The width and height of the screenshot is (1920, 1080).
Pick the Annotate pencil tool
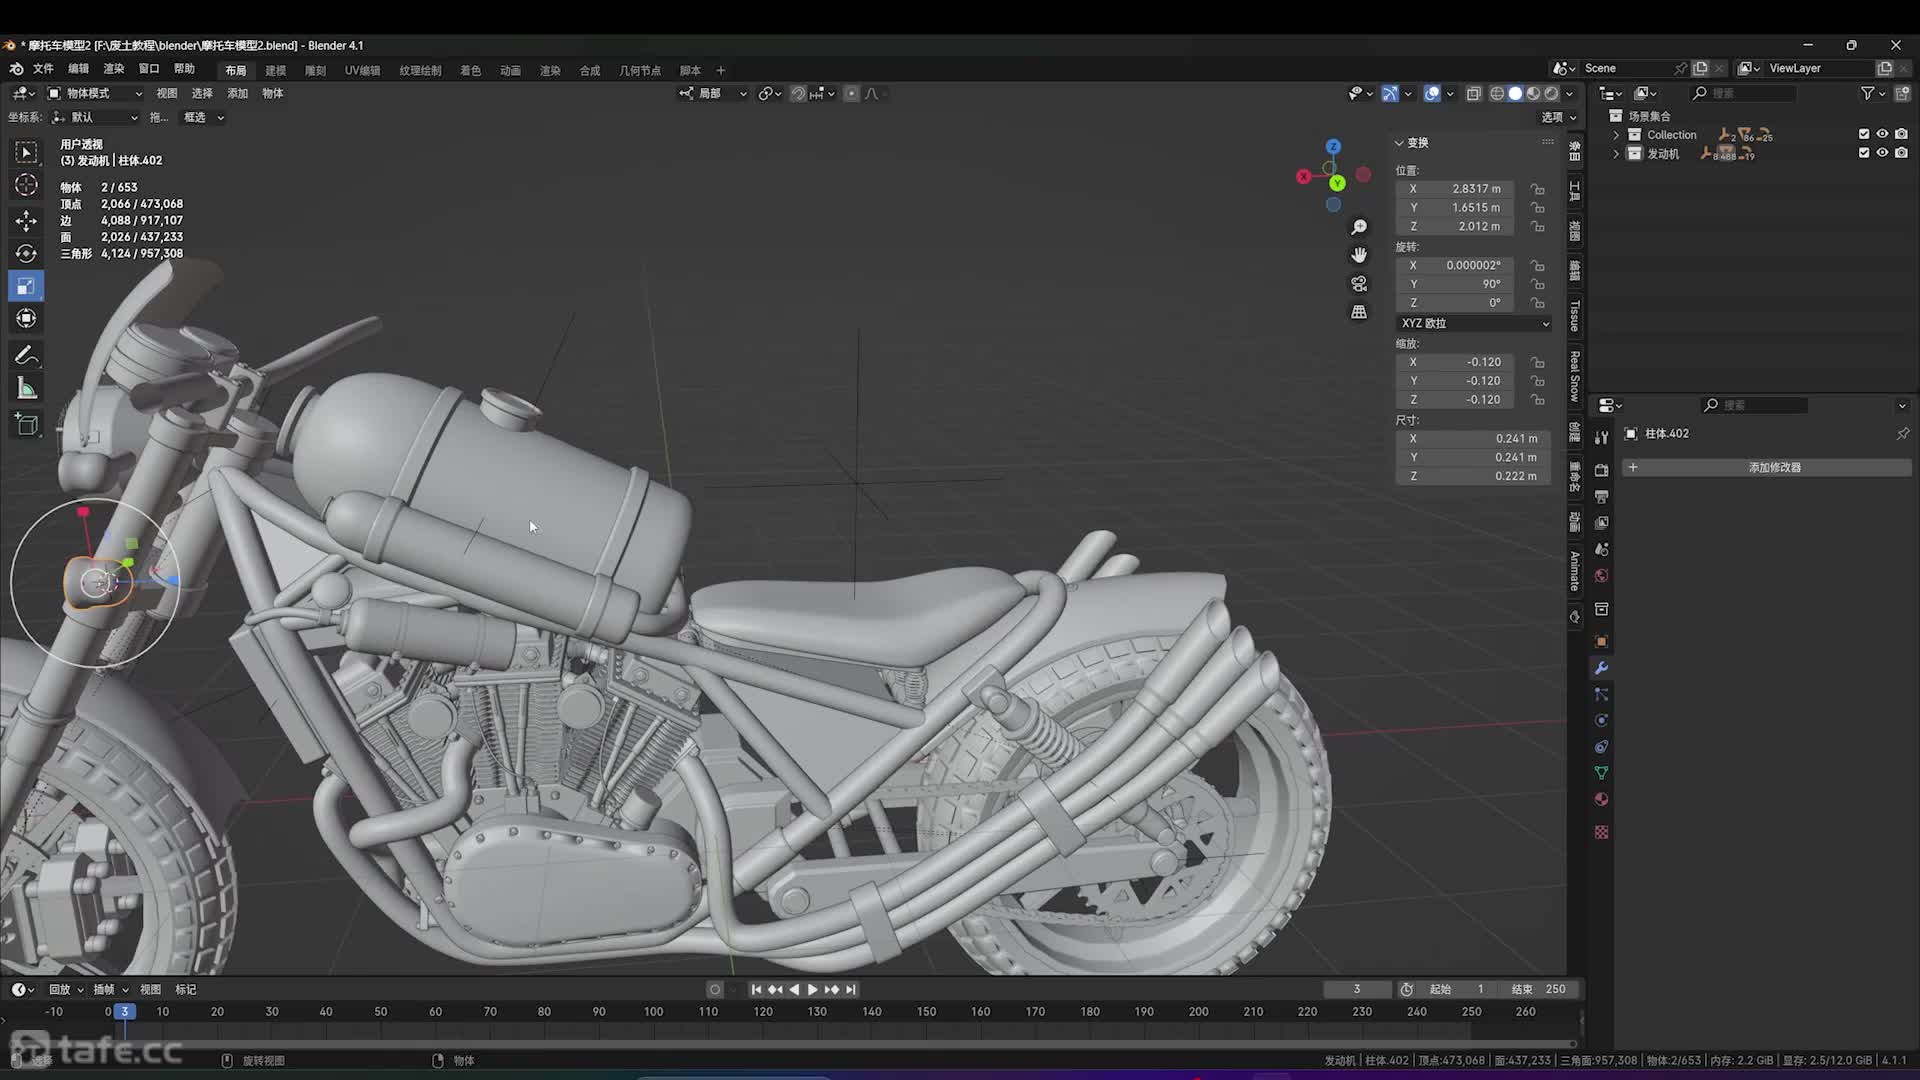[26, 356]
